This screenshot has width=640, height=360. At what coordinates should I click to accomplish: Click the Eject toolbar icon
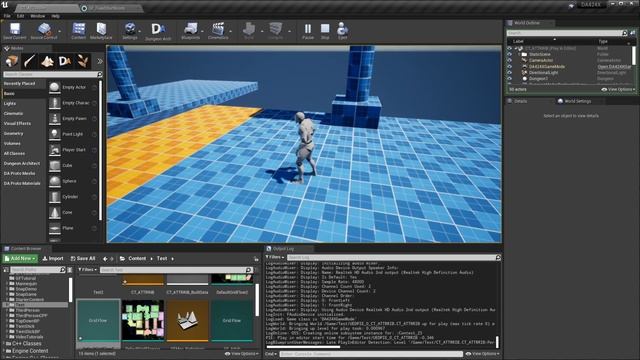(x=342, y=29)
